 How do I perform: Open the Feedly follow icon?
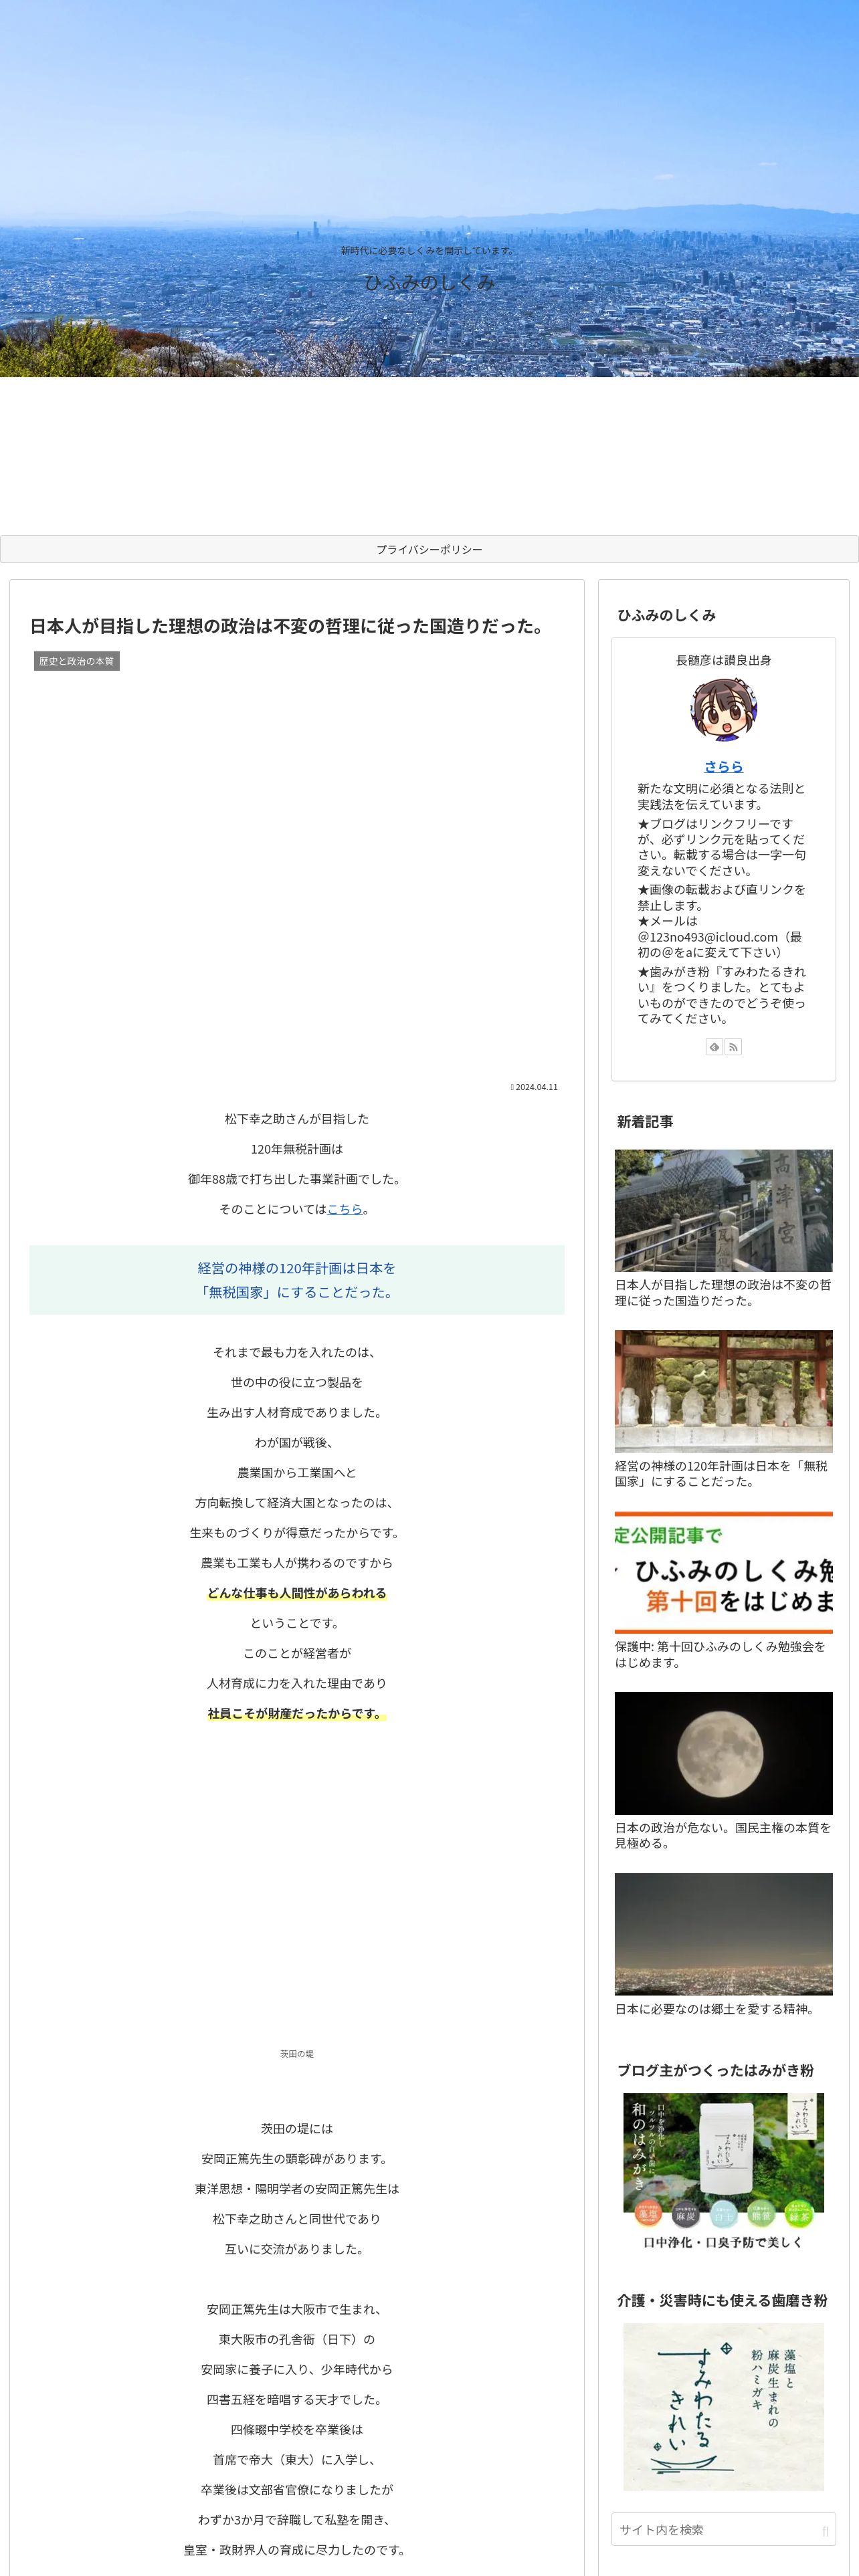pos(714,1047)
